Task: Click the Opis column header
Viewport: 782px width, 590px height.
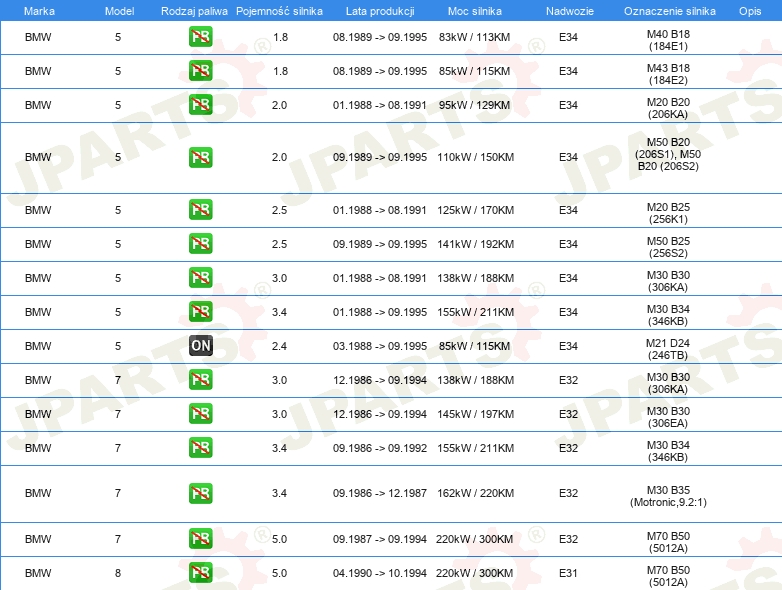Action: tap(750, 11)
